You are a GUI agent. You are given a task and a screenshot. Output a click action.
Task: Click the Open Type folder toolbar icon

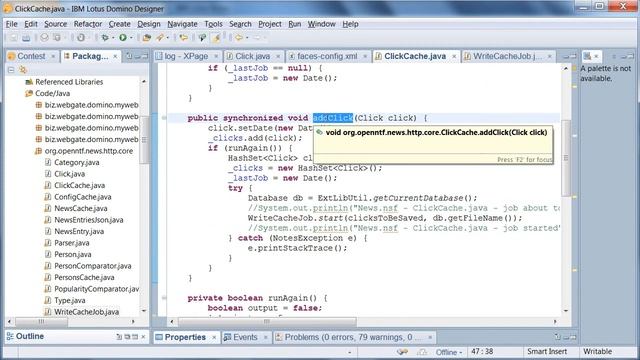[x=147, y=38]
